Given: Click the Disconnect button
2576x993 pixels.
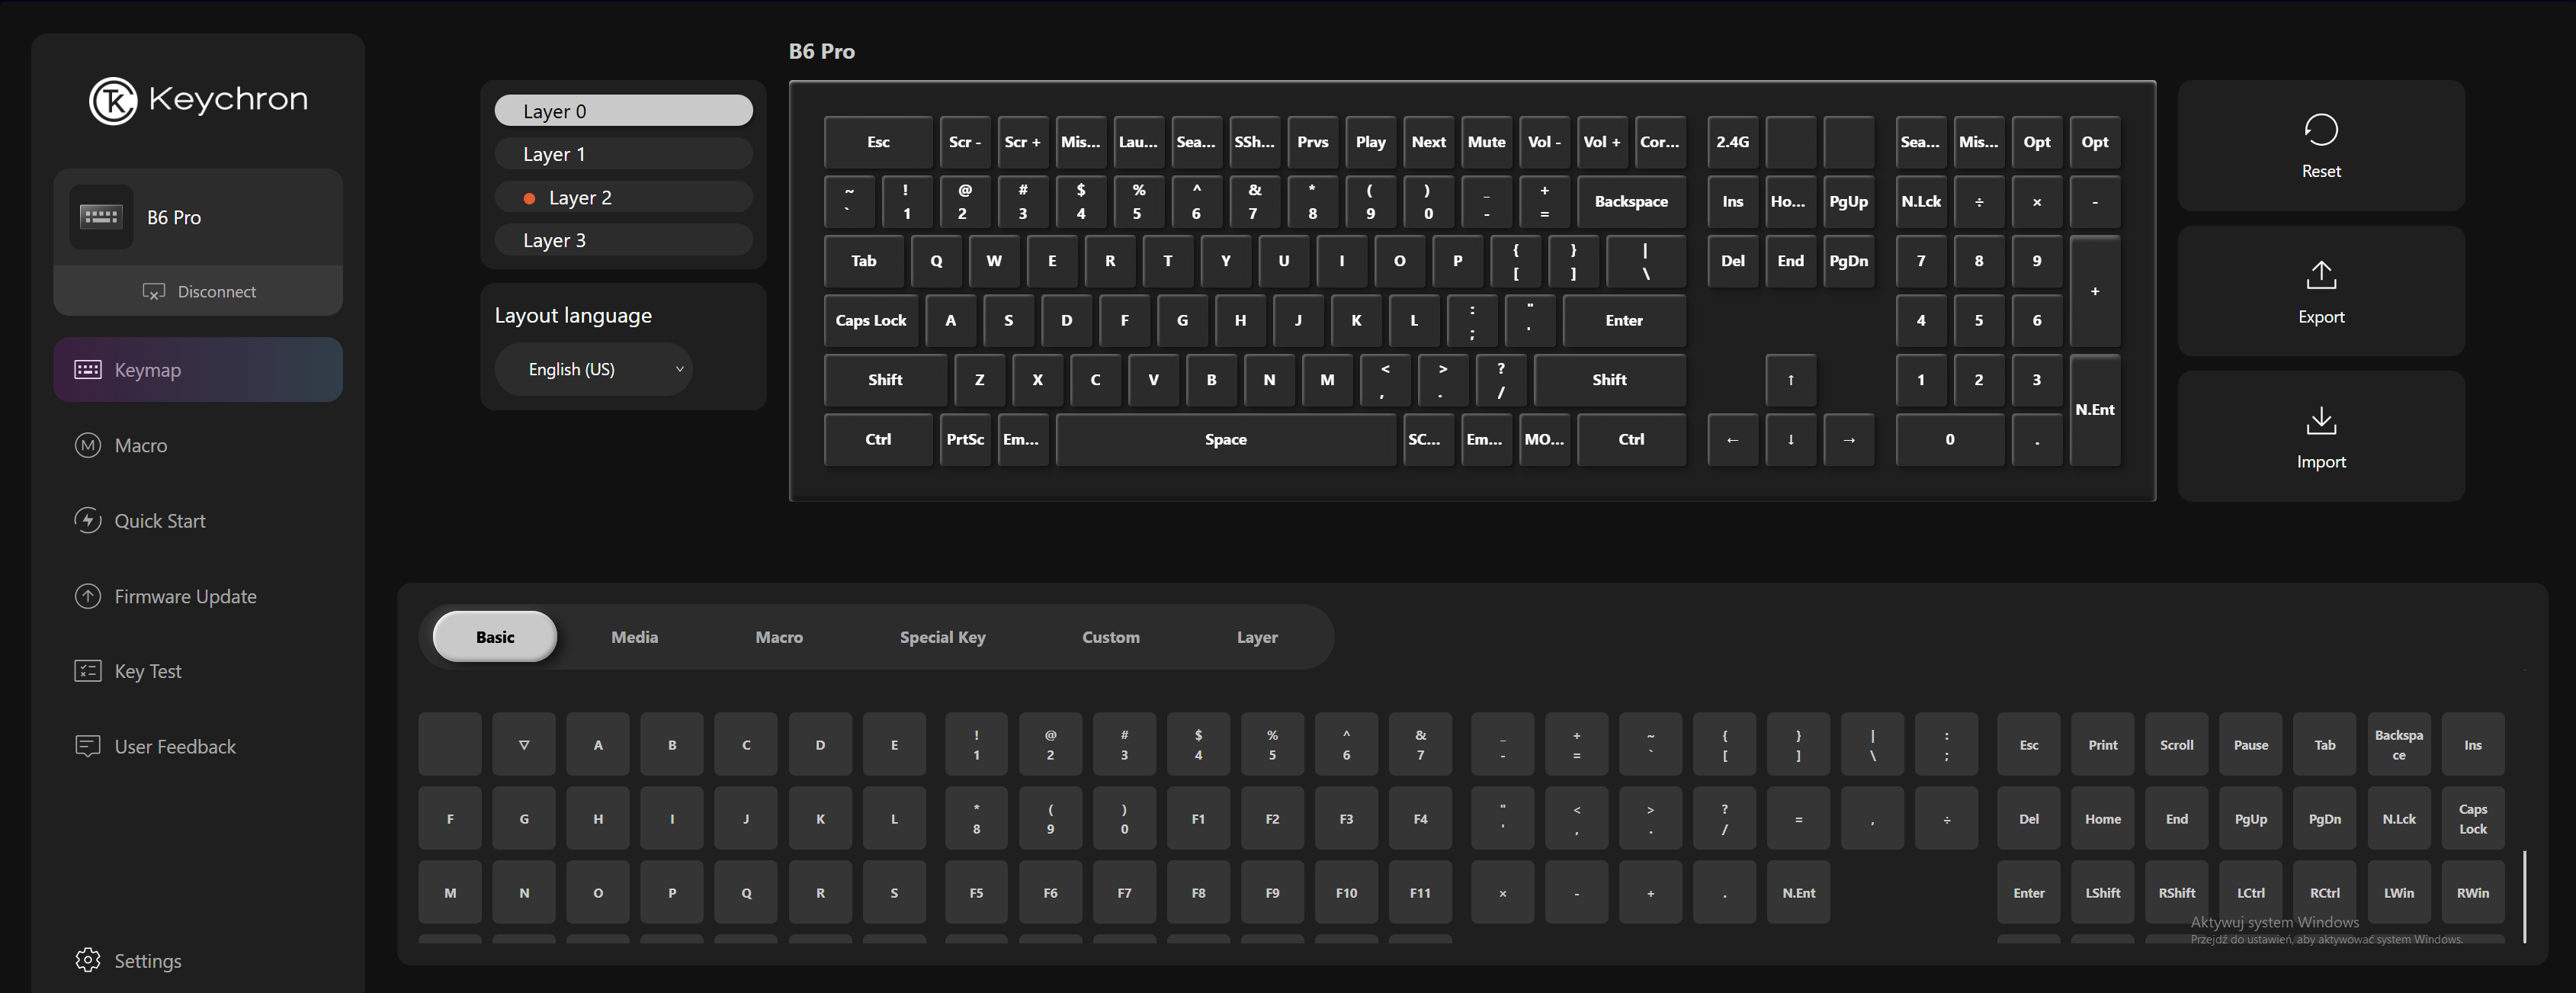Looking at the screenshot, I should click(198, 291).
